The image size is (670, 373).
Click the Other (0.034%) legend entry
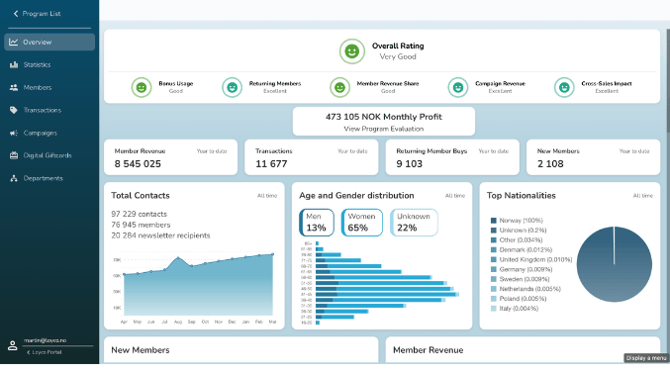coord(516,240)
